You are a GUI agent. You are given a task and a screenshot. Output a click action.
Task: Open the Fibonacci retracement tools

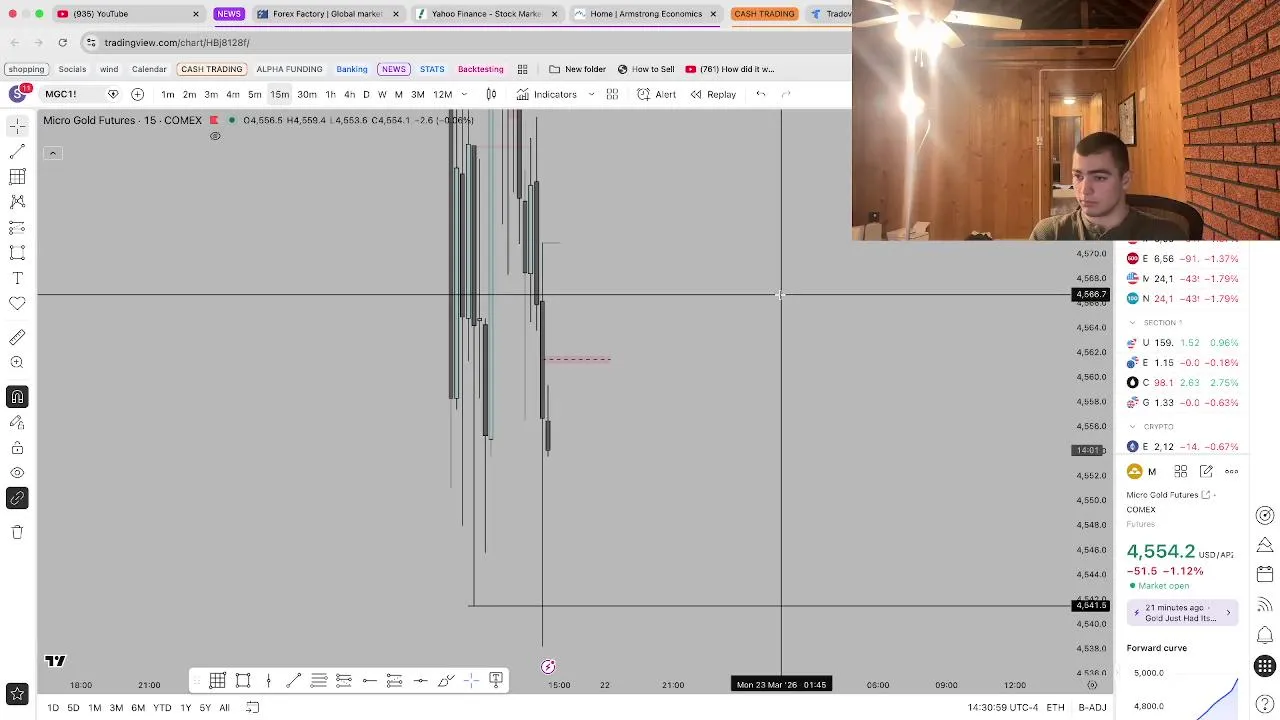click(x=17, y=177)
